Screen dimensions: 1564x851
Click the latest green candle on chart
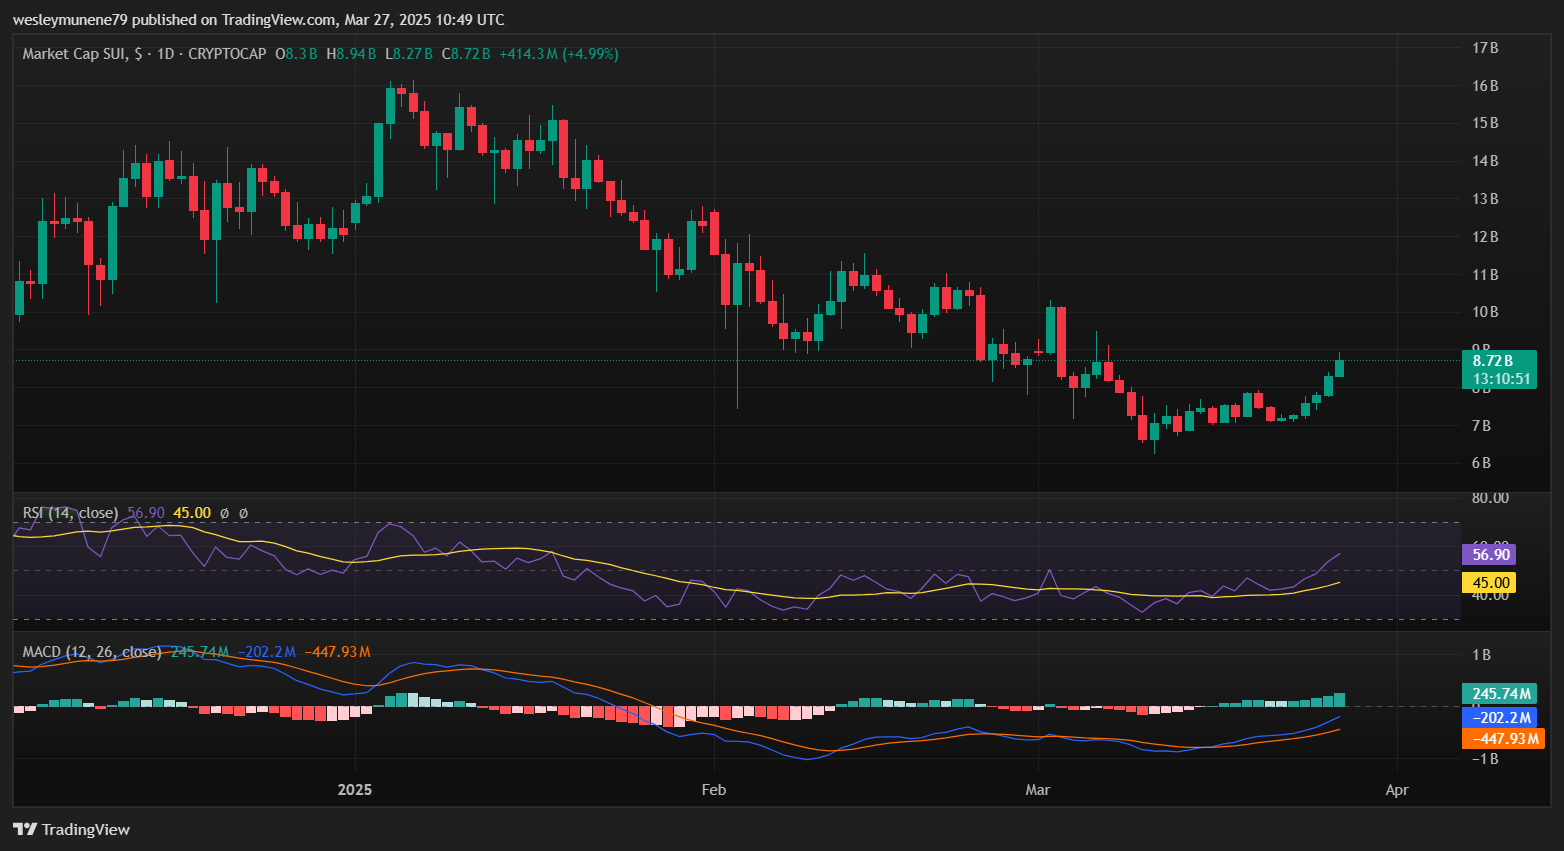coord(1339,368)
